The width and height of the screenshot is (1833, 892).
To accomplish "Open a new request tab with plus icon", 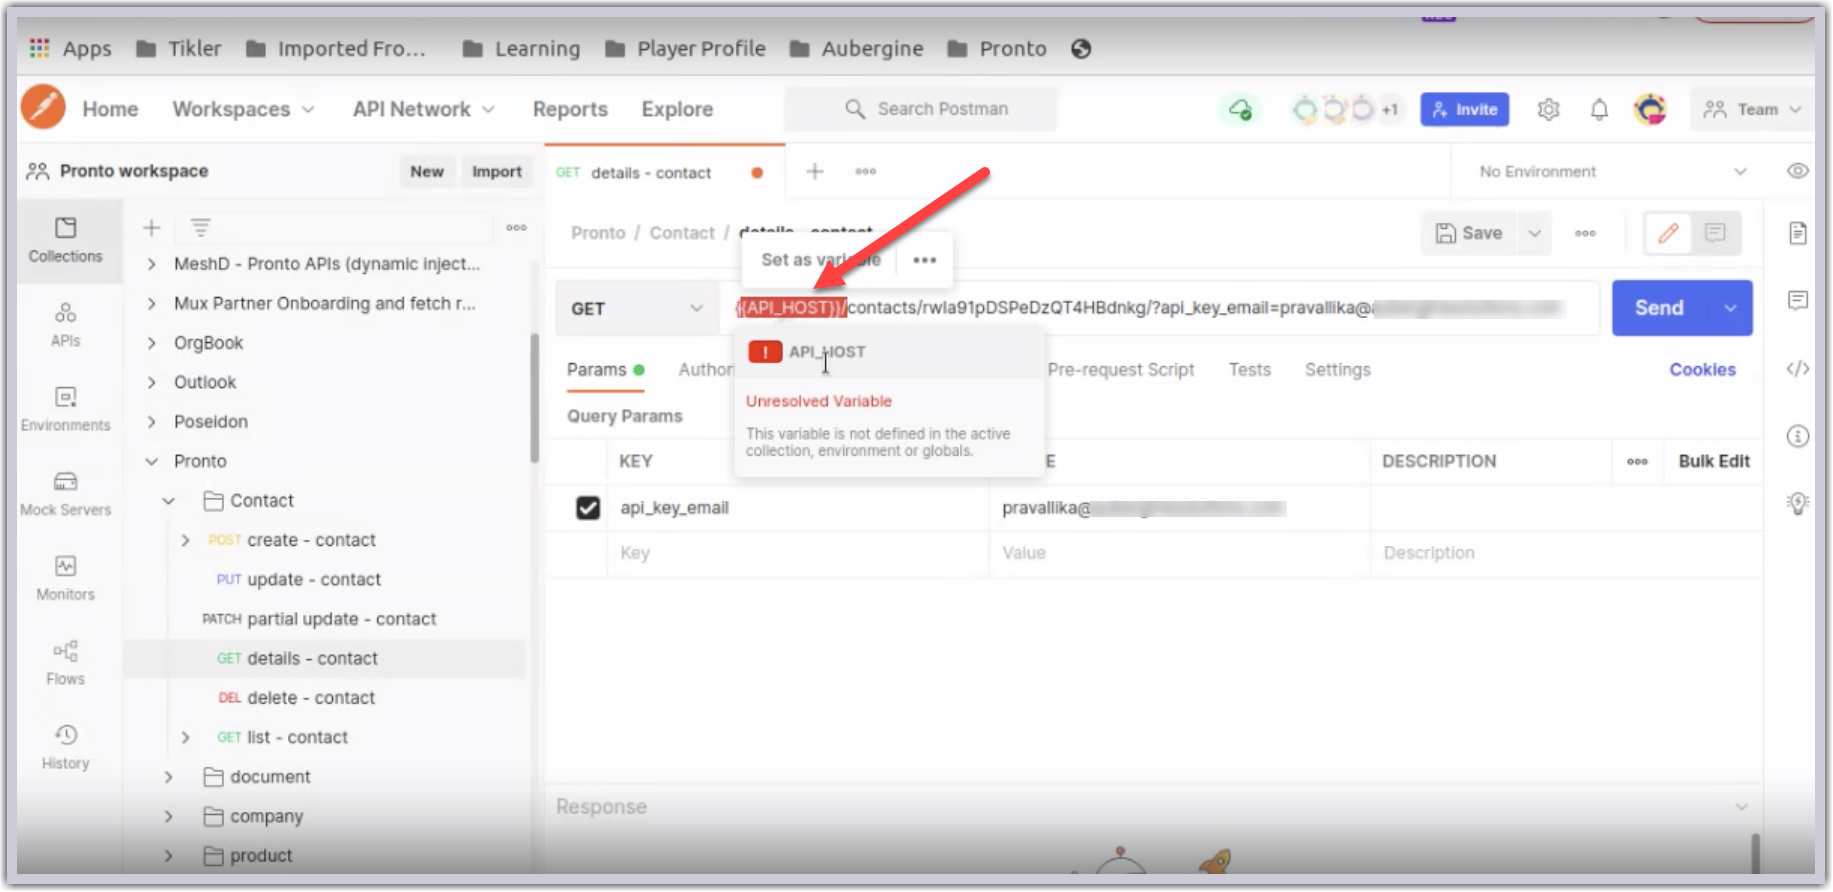I will click(815, 172).
